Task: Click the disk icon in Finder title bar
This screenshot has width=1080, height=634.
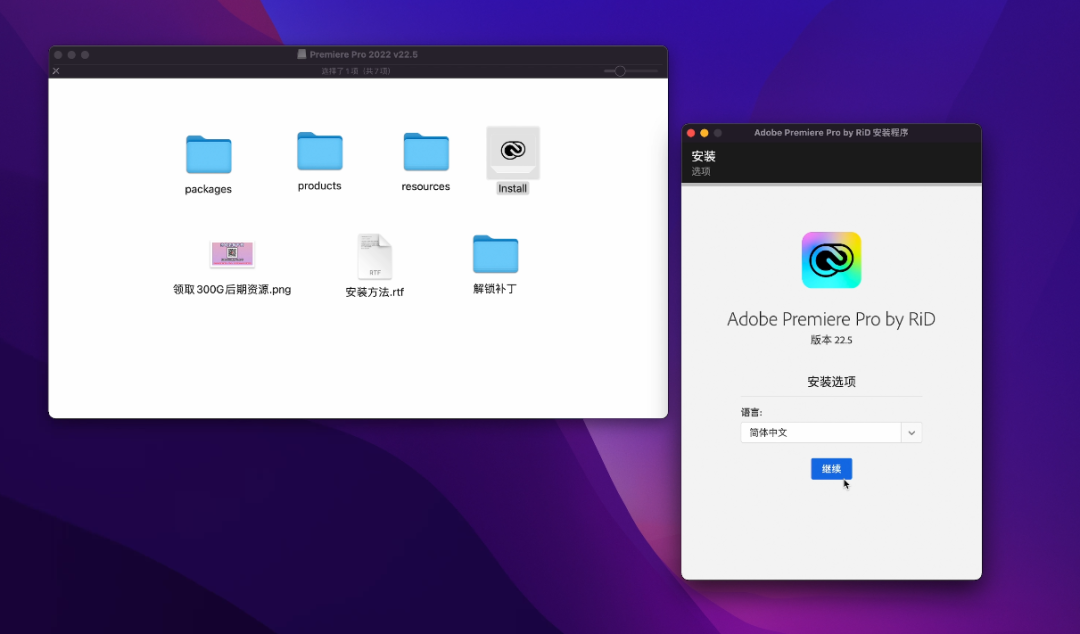Action: point(302,54)
